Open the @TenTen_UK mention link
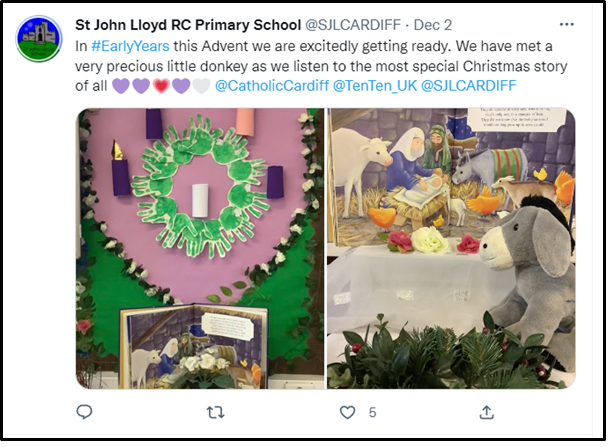Screen dimensions: 611x447 [375, 85]
